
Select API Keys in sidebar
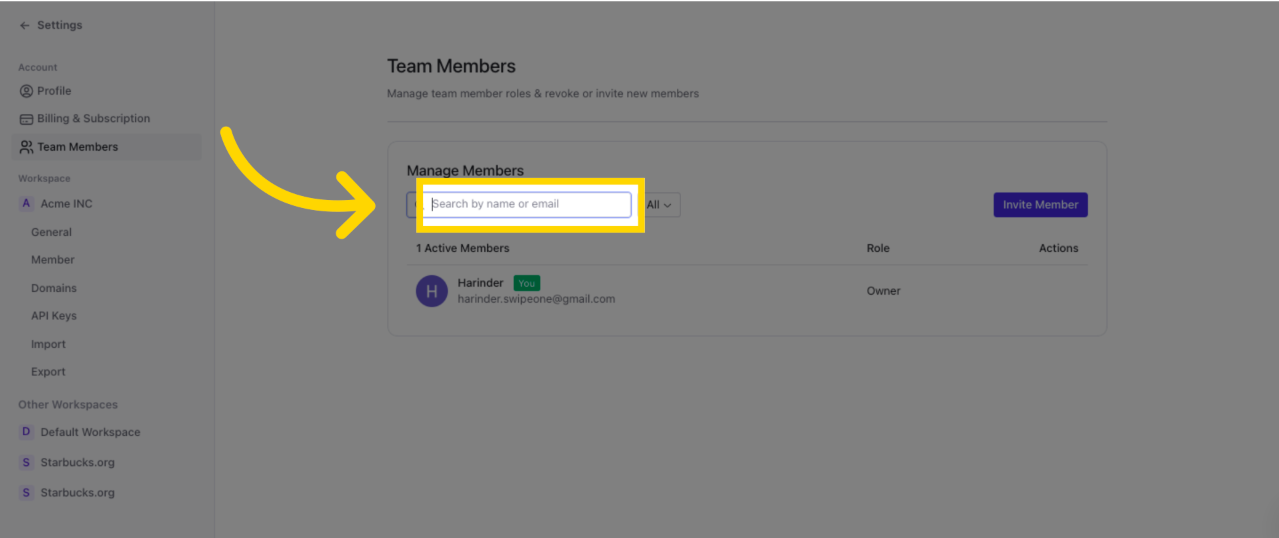pos(54,316)
